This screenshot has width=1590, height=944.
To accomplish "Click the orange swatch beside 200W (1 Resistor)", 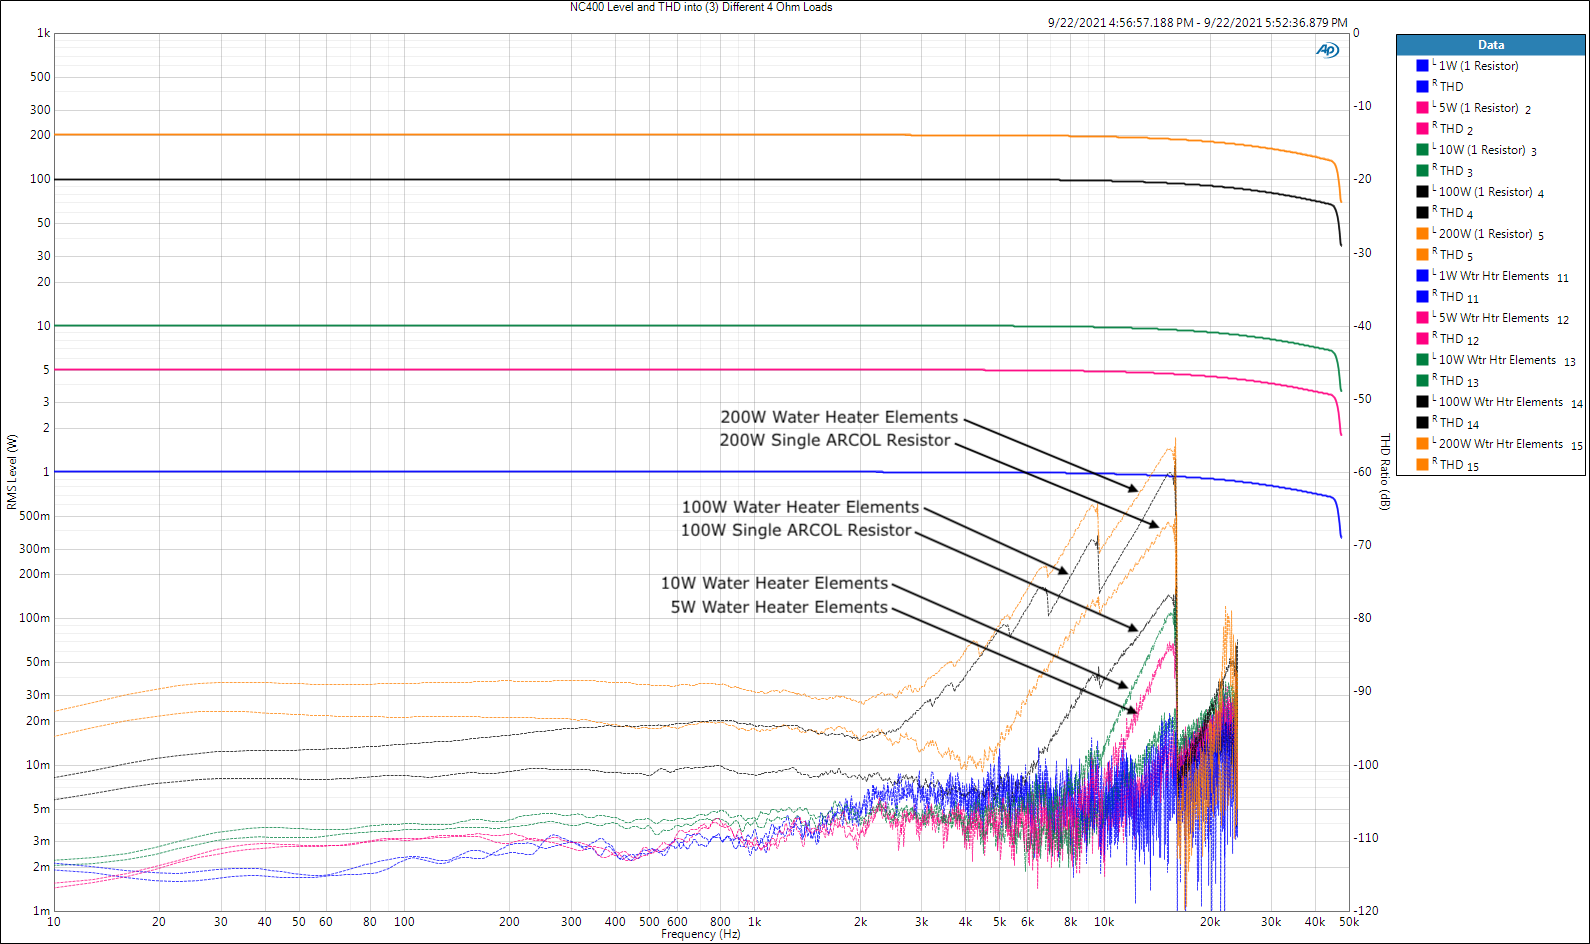I will 1422,233.
